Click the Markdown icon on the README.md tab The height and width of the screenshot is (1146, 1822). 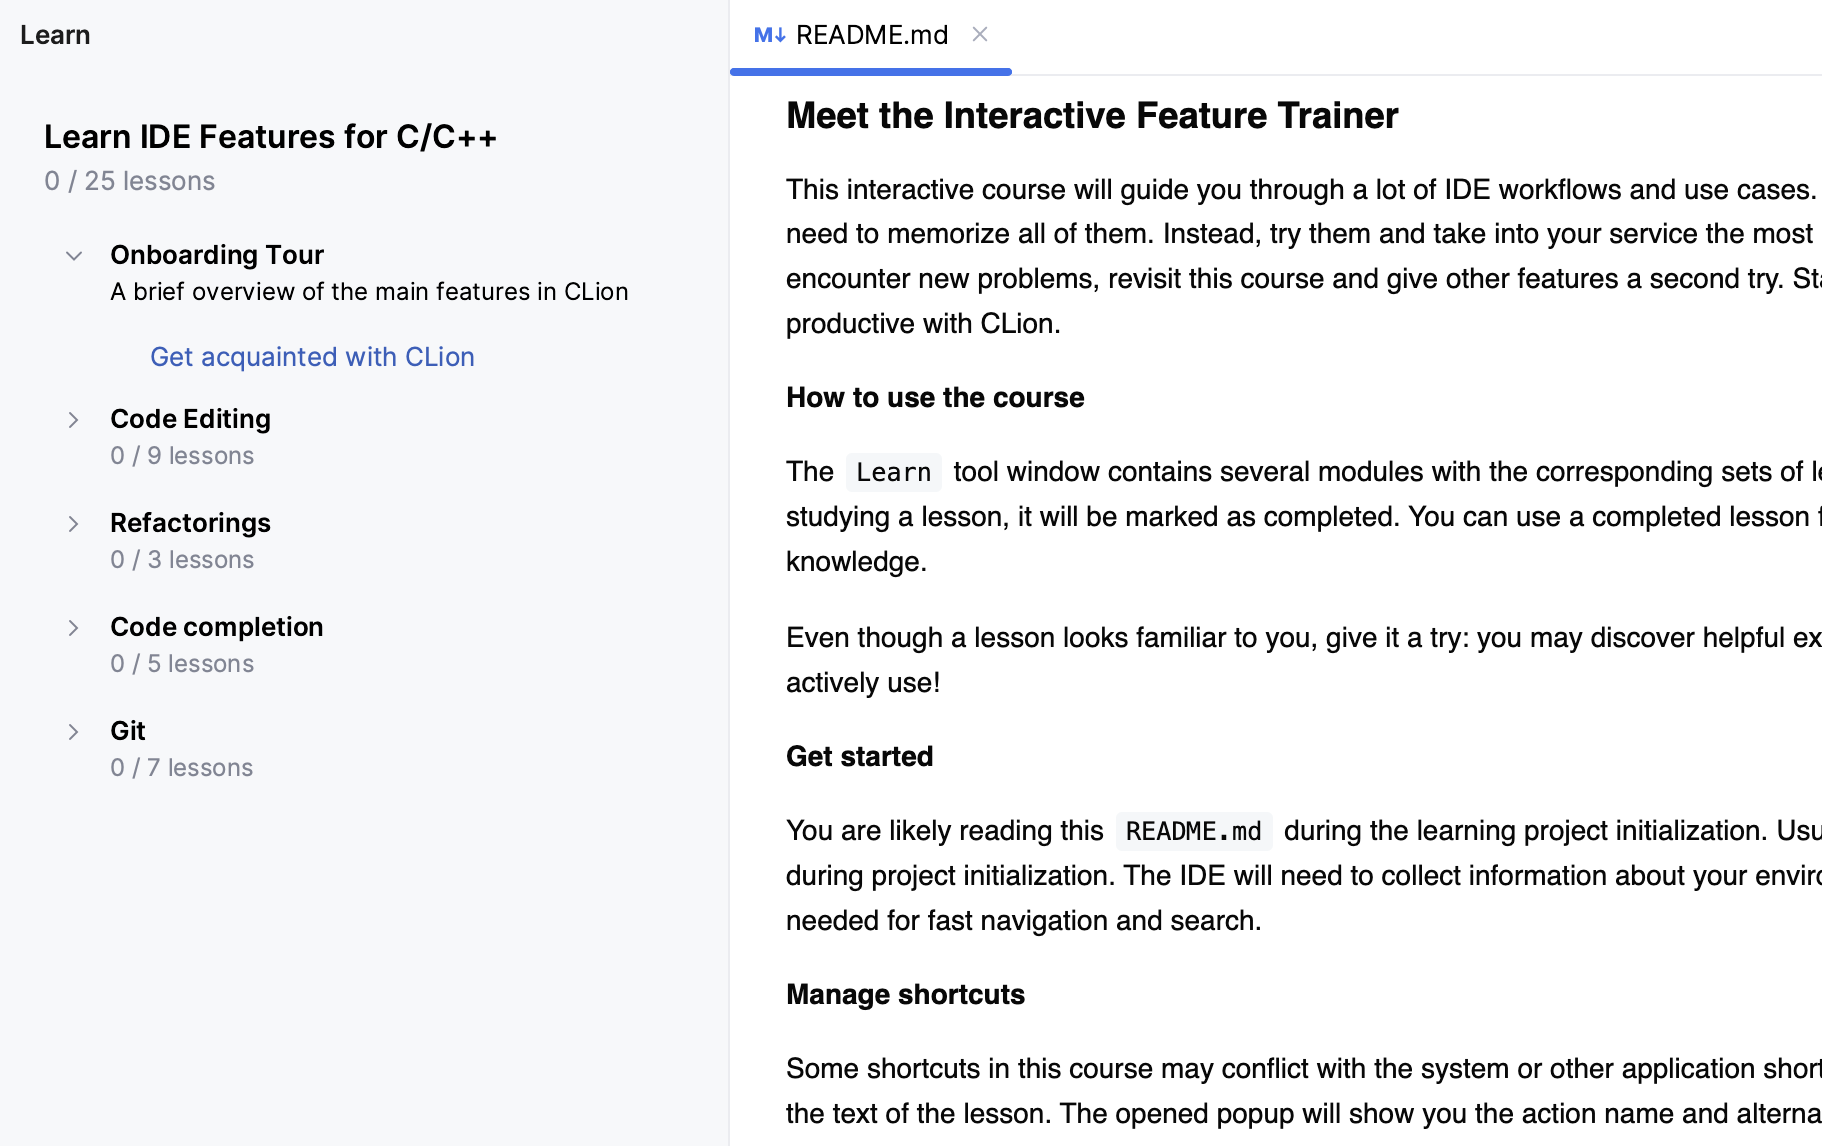(769, 34)
